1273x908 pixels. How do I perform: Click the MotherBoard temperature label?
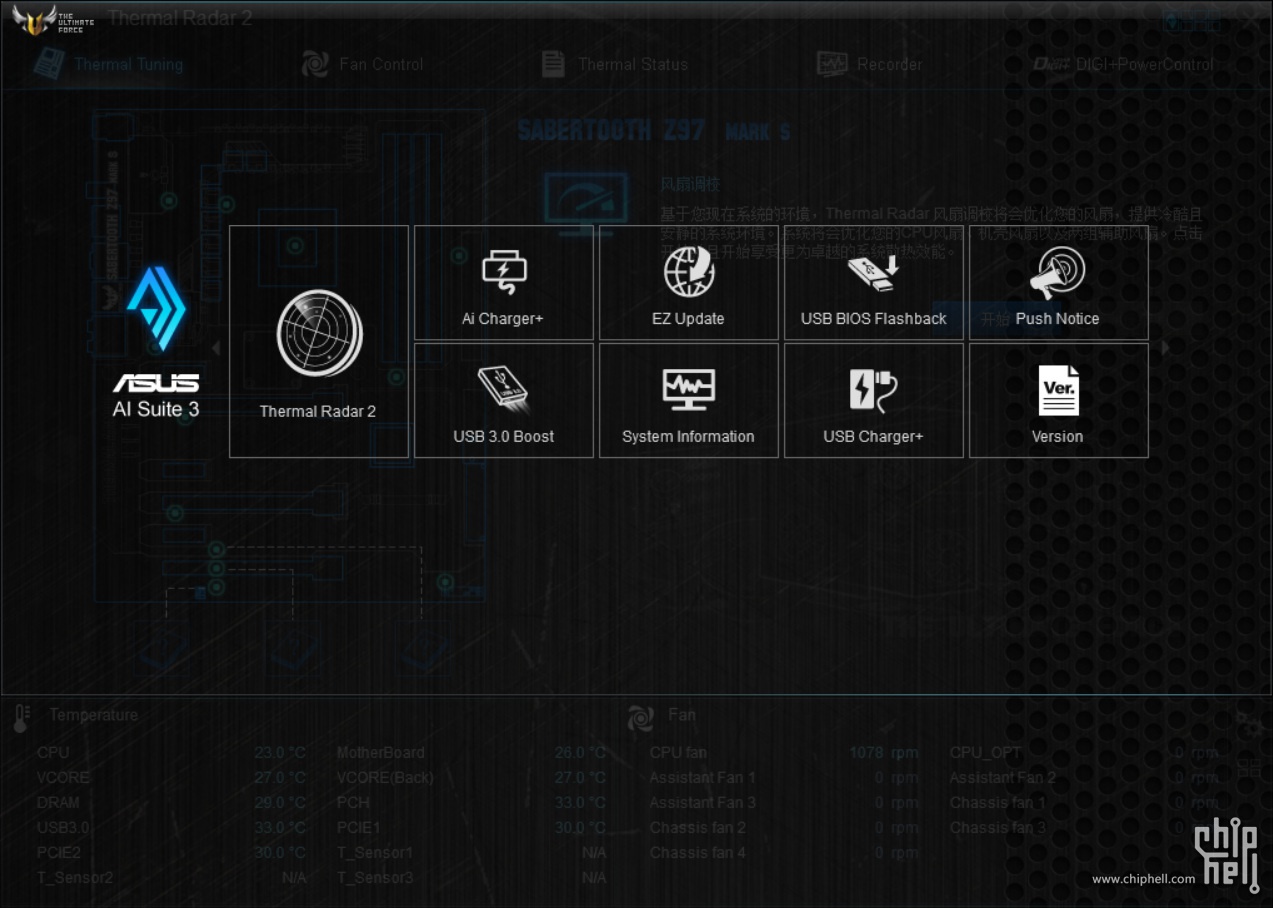pos(381,752)
